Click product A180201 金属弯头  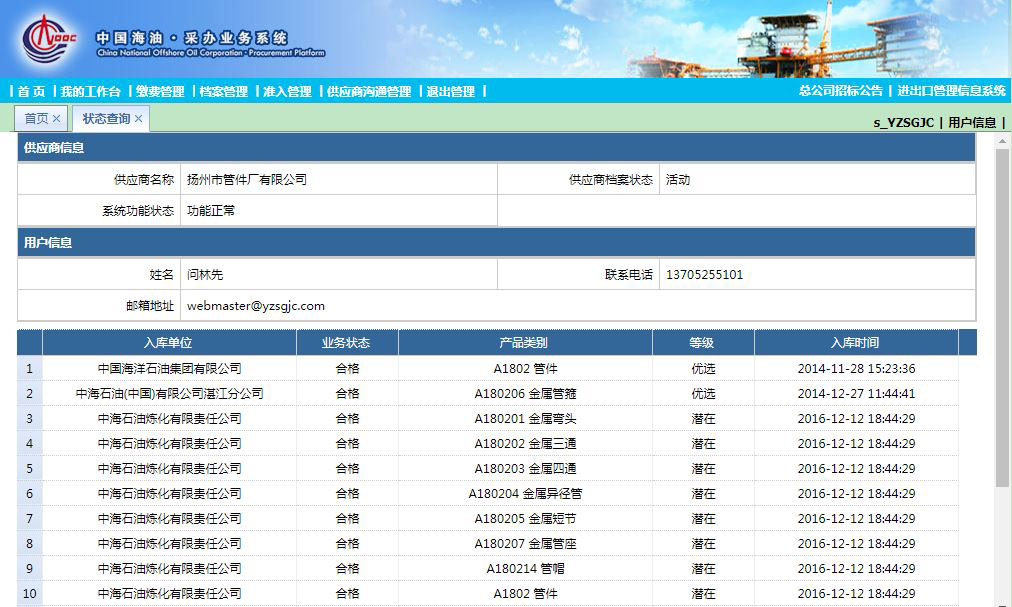click(x=525, y=418)
